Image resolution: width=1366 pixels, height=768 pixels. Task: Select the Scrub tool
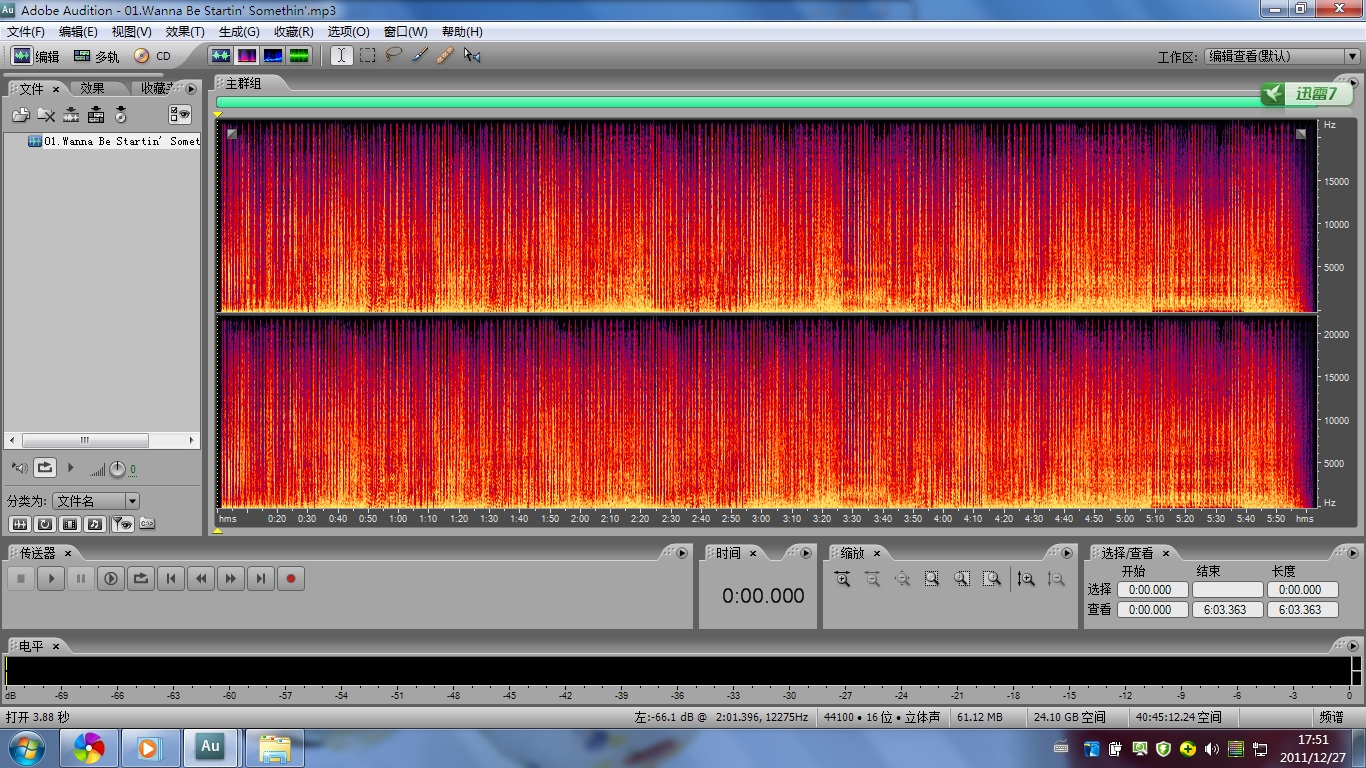(x=472, y=56)
